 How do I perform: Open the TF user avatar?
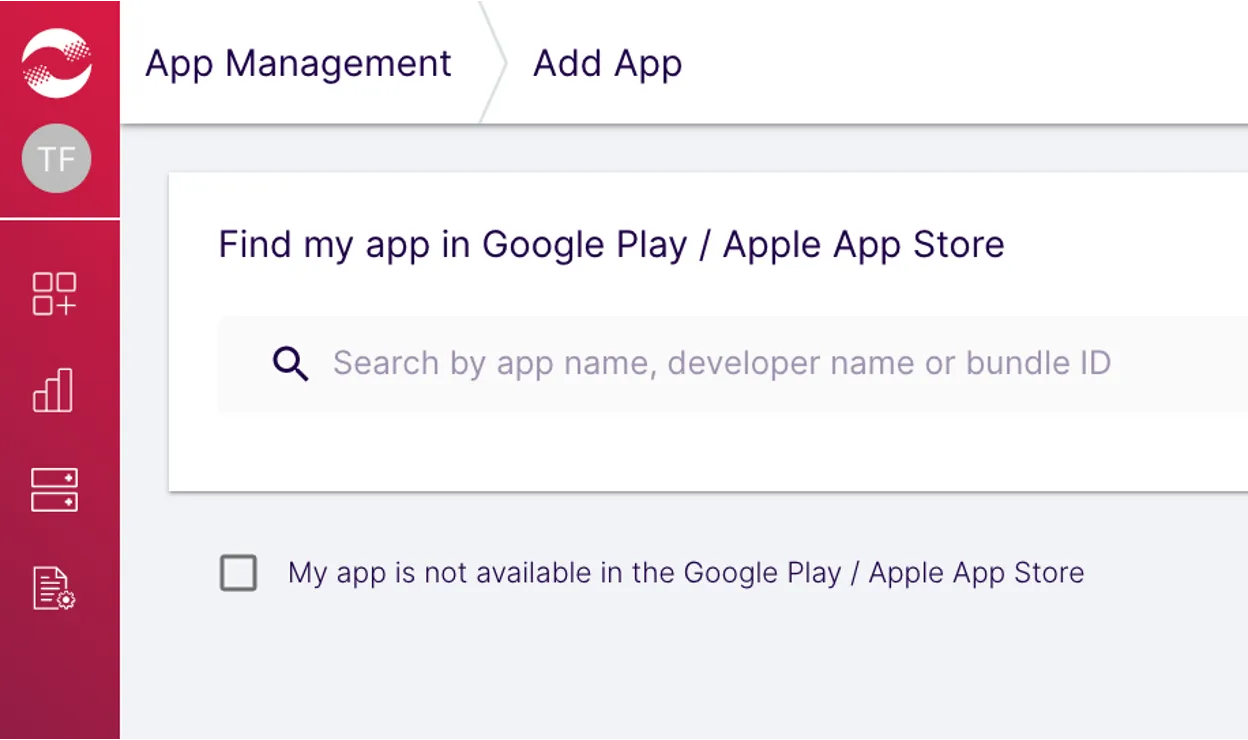(56, 157)
